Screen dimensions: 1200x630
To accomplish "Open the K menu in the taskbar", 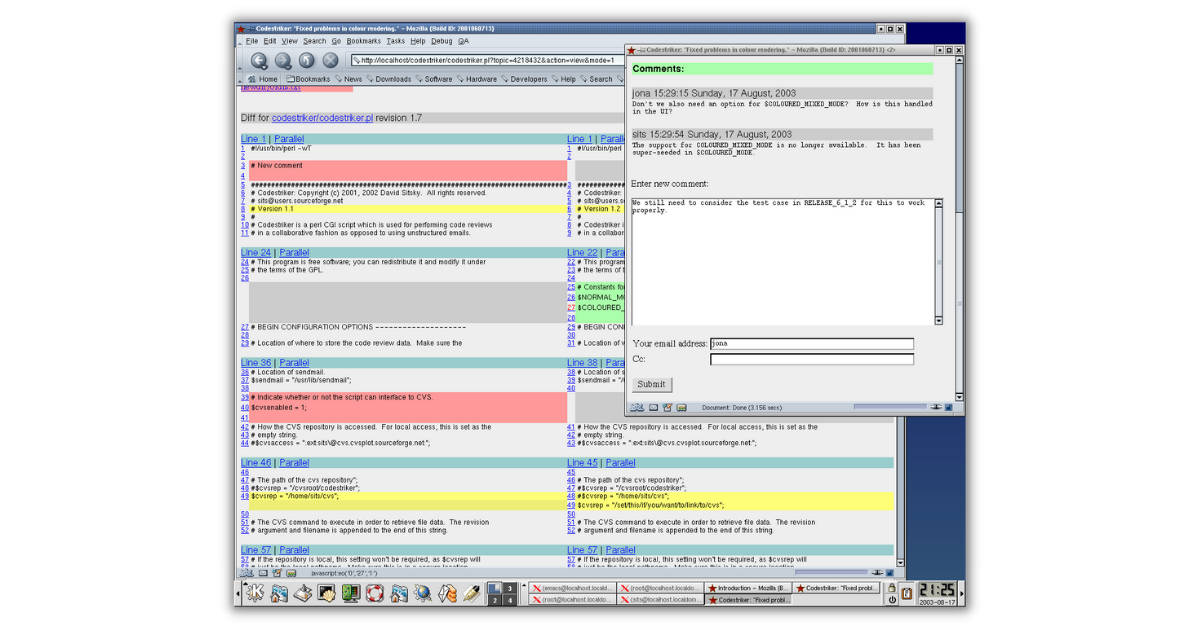I will (255, 592).
